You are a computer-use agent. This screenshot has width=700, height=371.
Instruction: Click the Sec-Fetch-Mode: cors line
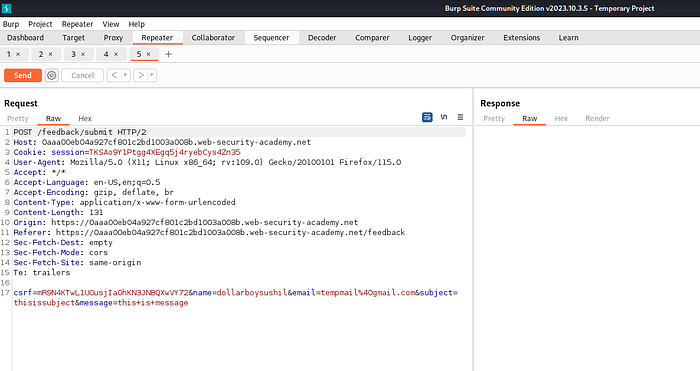click(60, 252)
